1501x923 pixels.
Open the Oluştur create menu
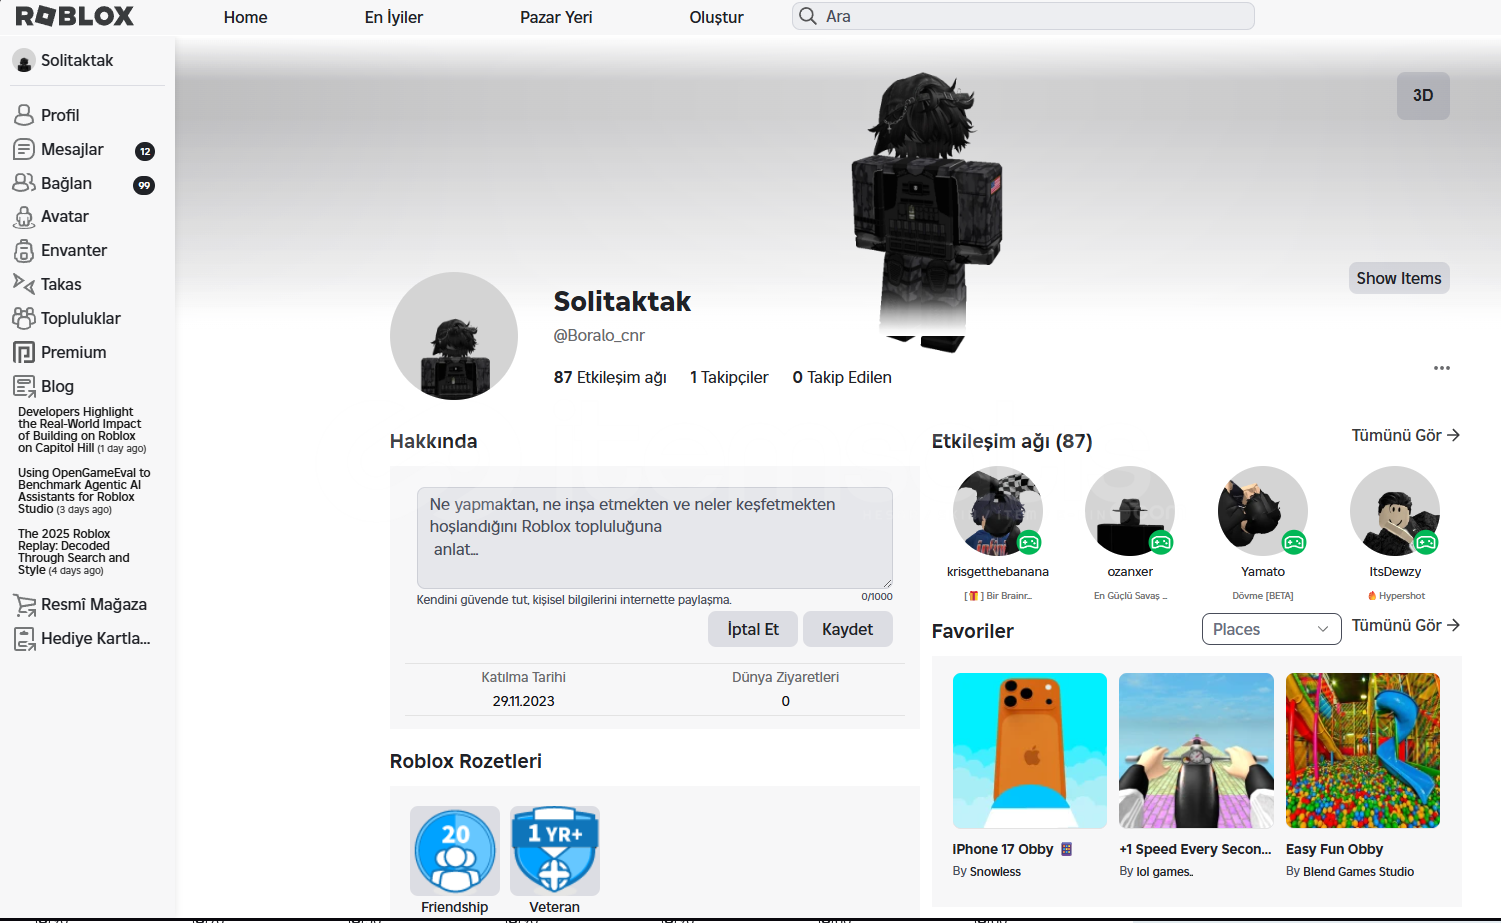(x=716, y=17)
